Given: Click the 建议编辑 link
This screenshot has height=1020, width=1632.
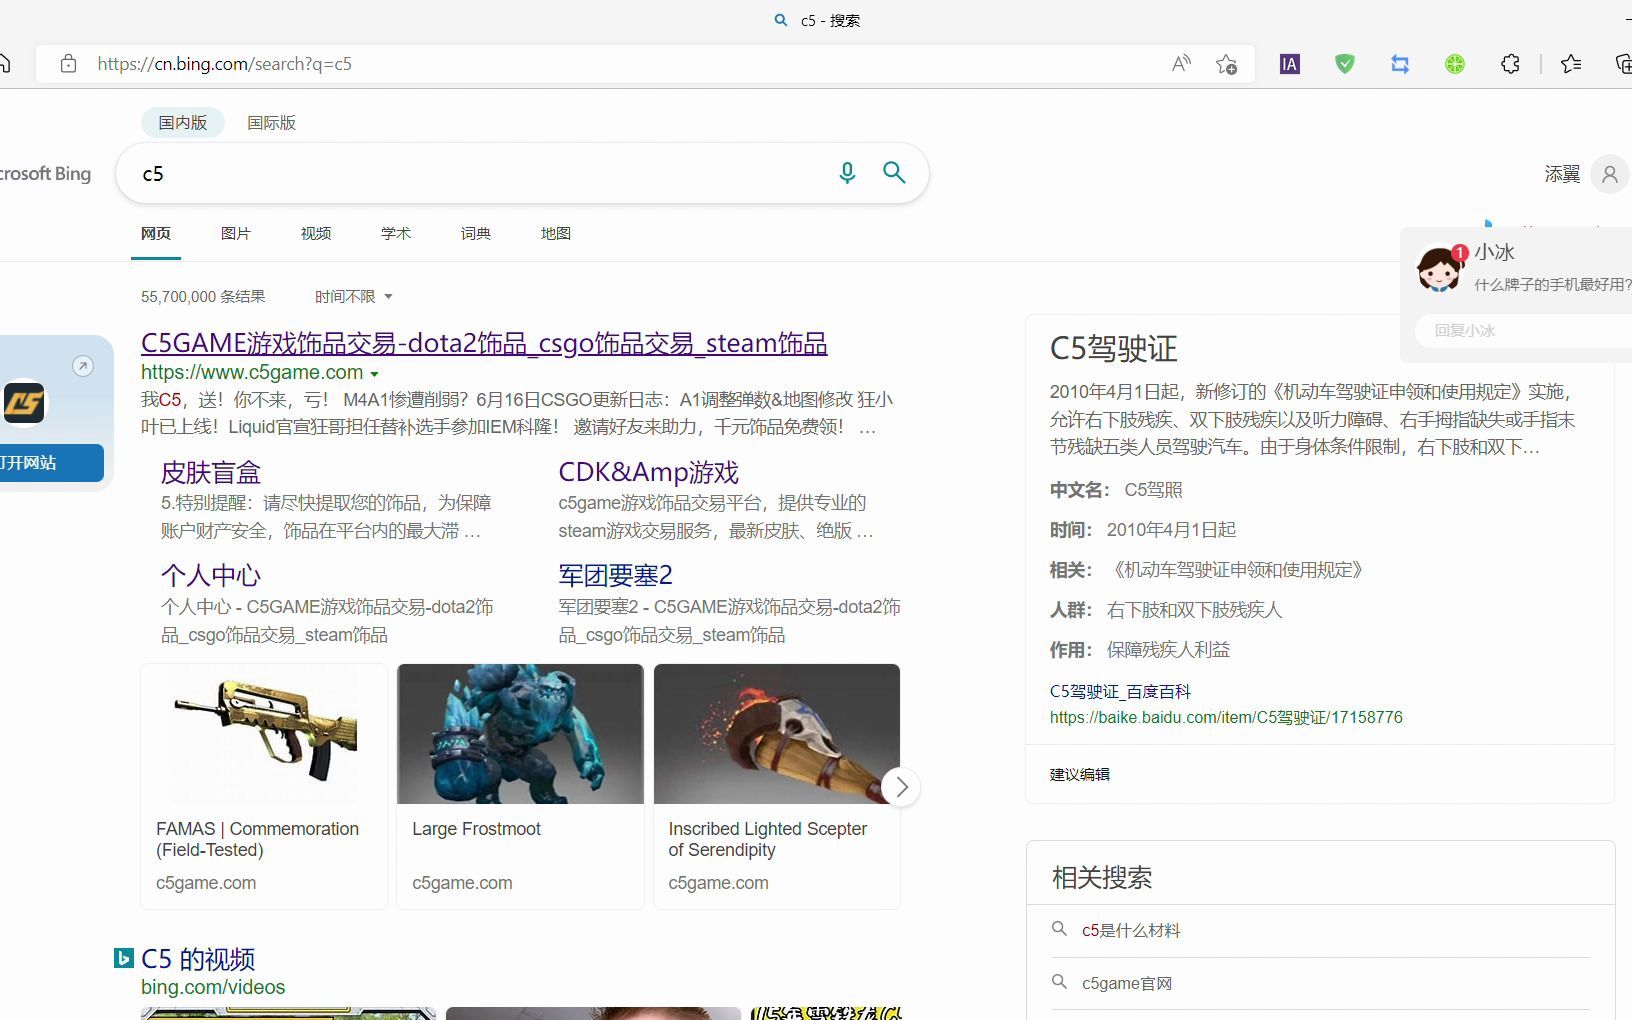Looking at the screenshot, I should tap(1080, 774).
